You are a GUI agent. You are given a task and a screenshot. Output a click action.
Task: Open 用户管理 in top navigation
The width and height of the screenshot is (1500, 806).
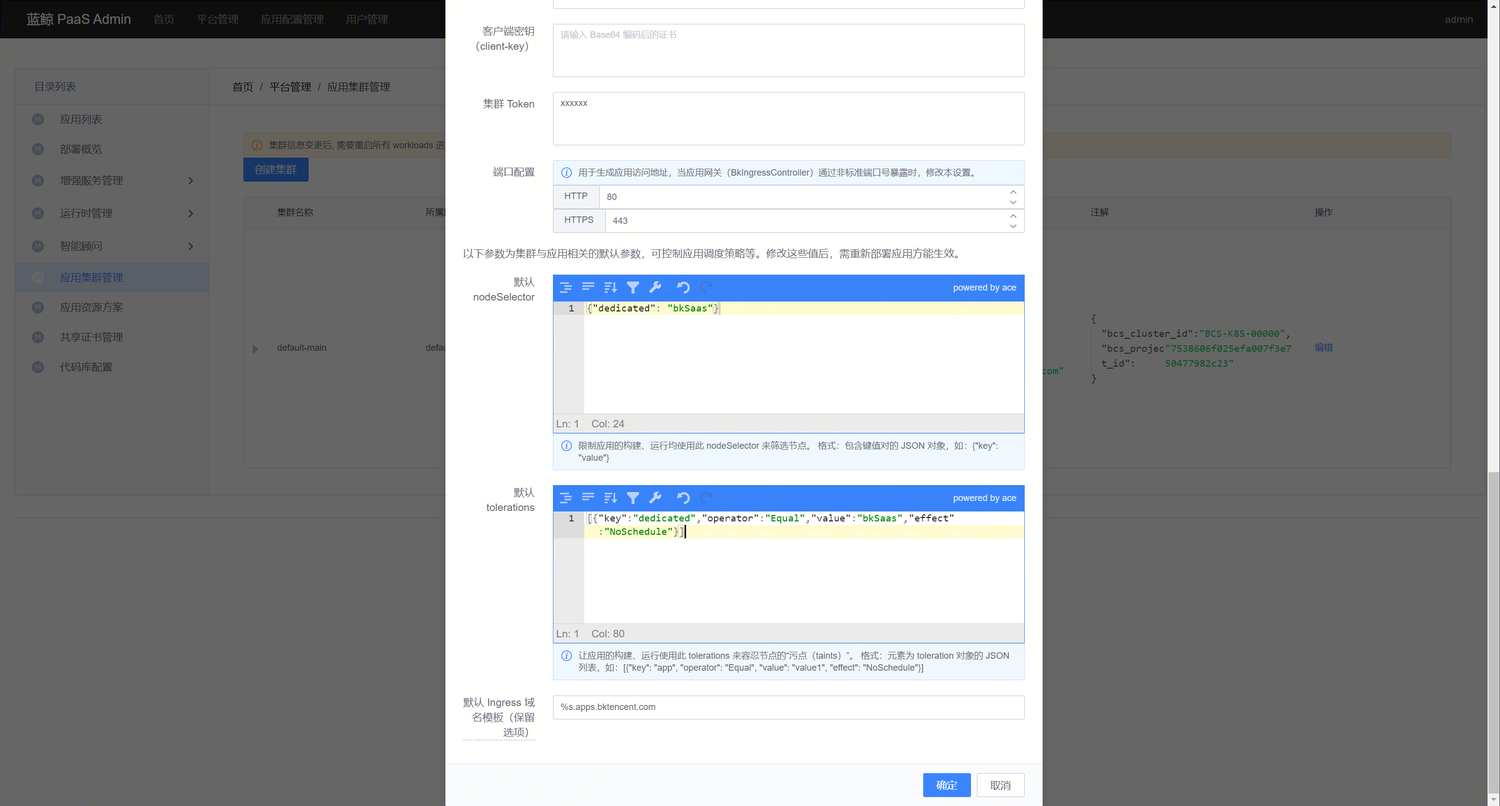tap(367, 19)
